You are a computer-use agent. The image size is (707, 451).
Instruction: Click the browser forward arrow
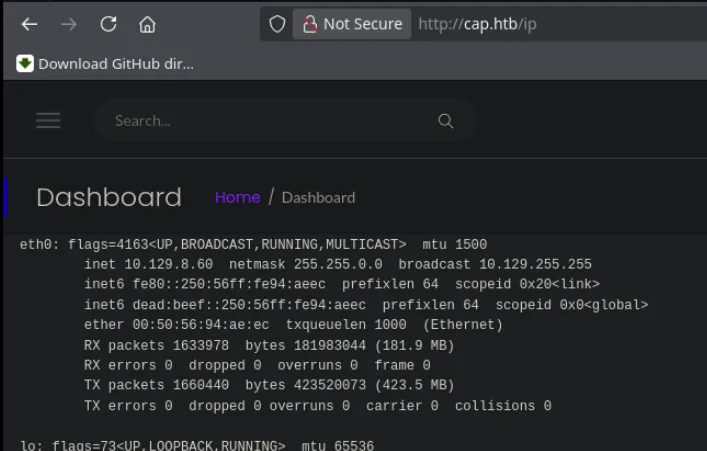point(69,24)
